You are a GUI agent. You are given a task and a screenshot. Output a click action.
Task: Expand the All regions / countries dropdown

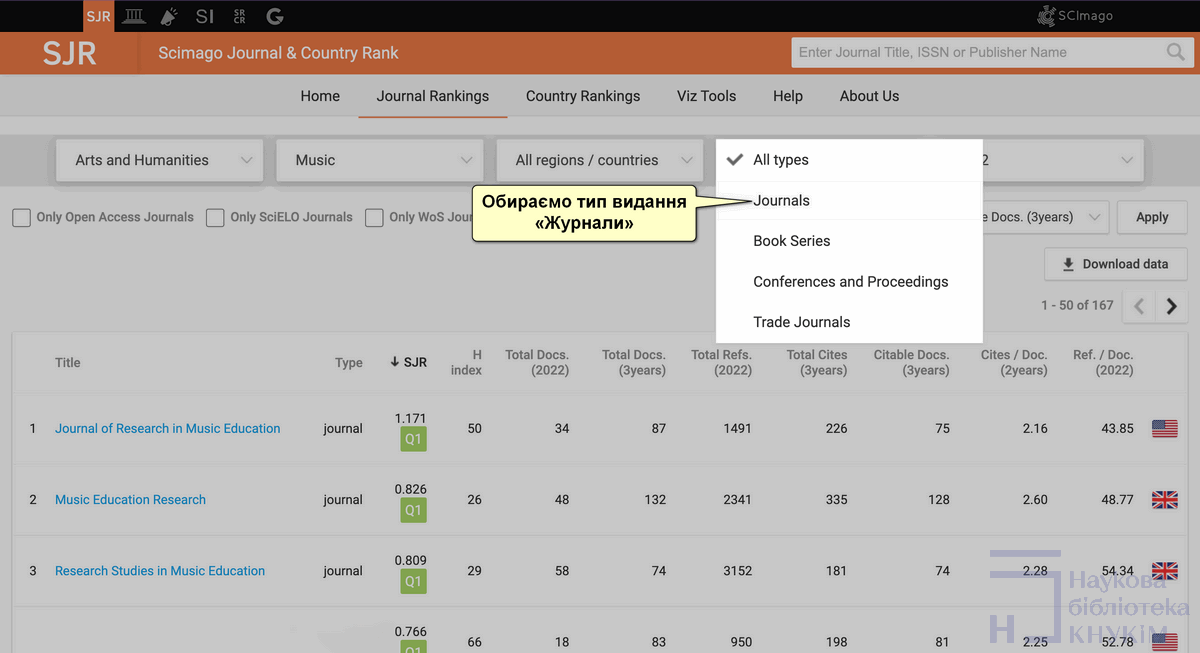(x=601, y=160)
